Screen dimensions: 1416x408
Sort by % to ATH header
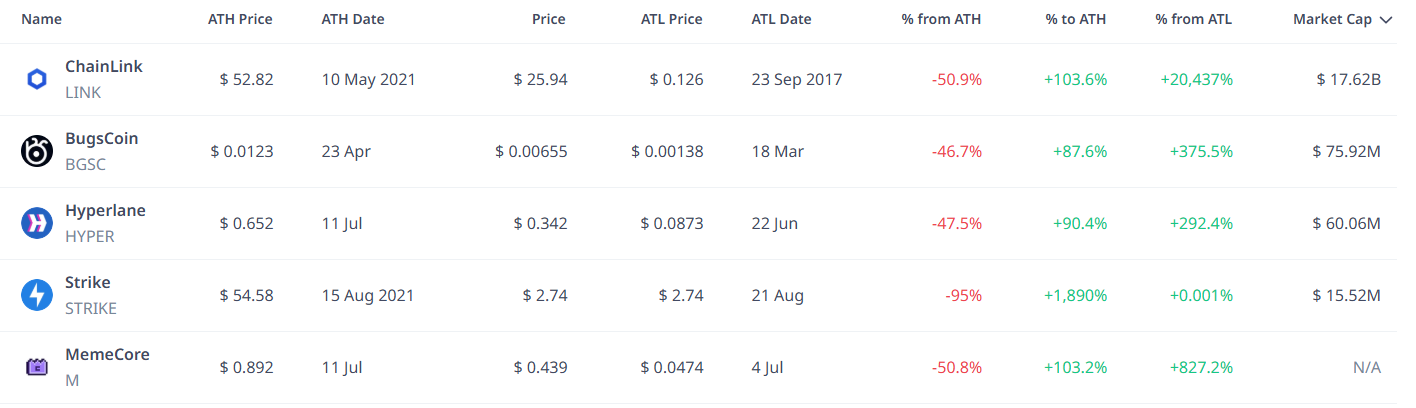pos(1075,19)
